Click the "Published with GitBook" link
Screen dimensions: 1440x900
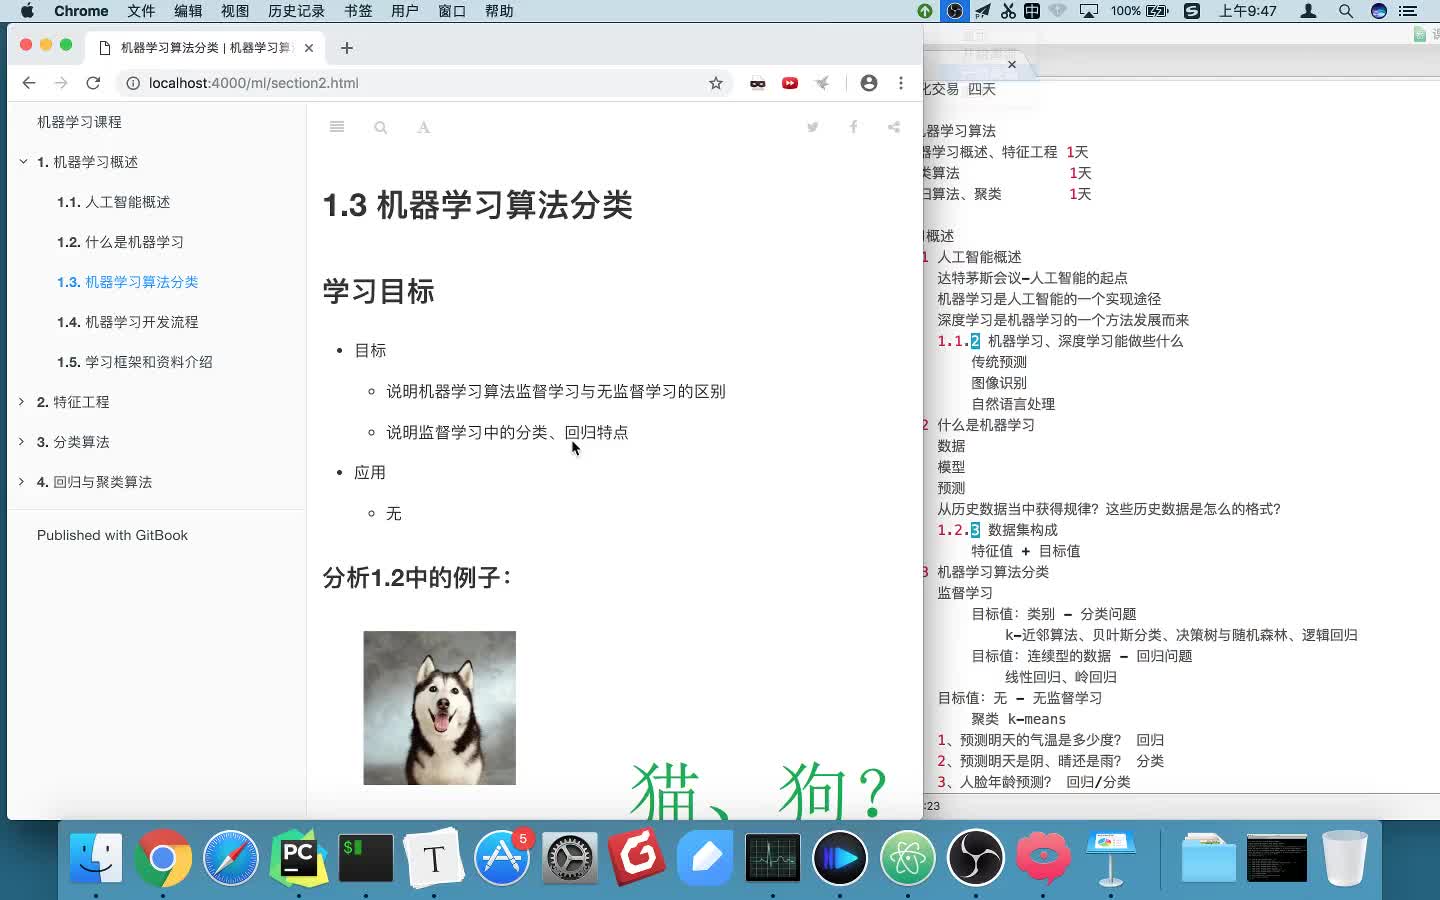point(112,535)
